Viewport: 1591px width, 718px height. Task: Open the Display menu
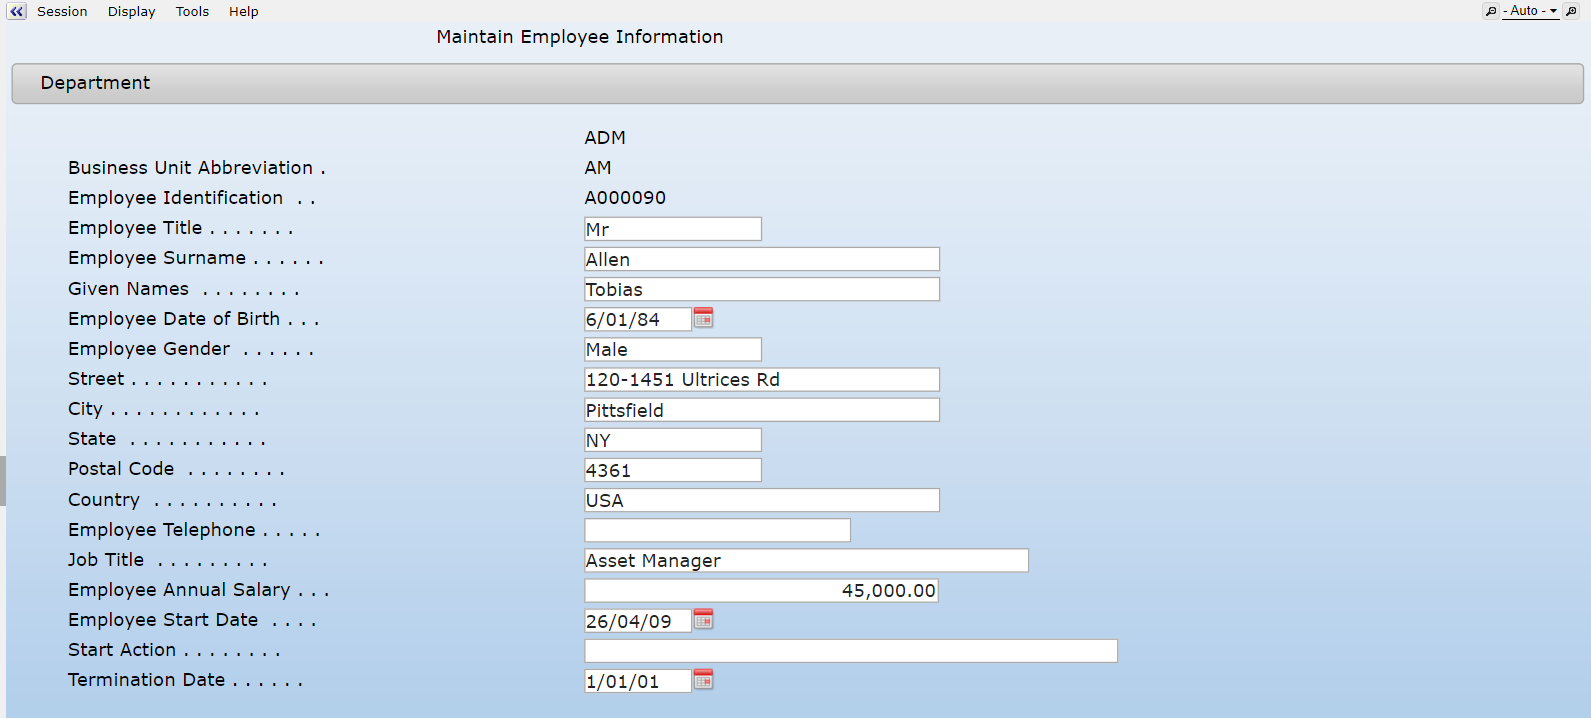click(131, 12)
